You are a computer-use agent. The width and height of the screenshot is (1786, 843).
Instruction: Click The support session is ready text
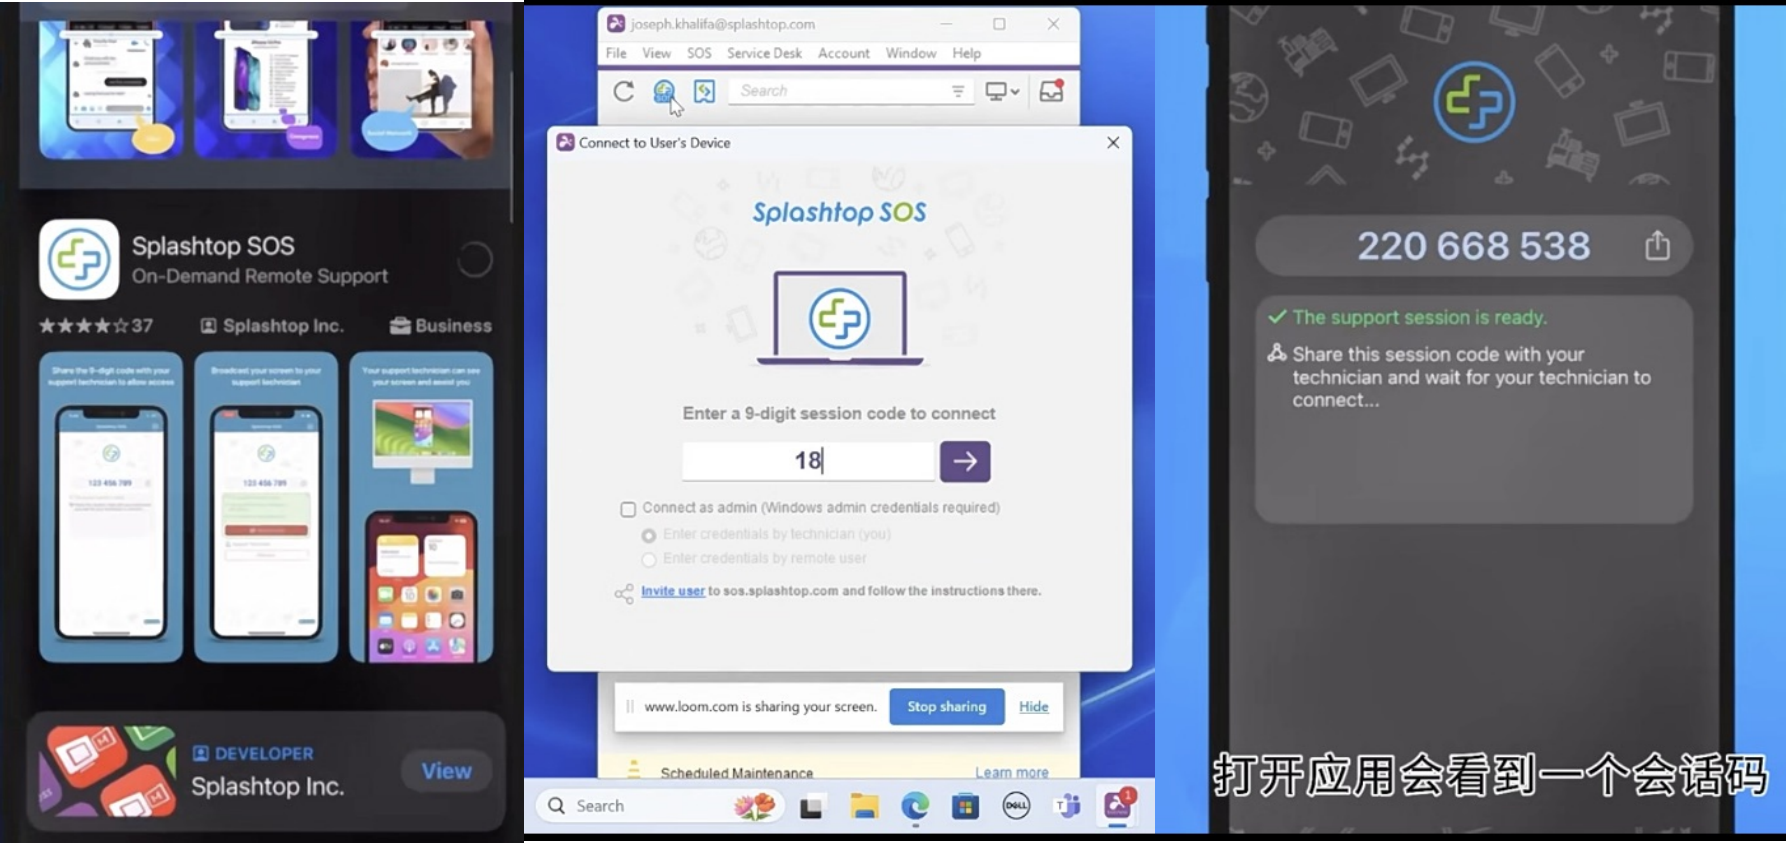(1419, 317)
